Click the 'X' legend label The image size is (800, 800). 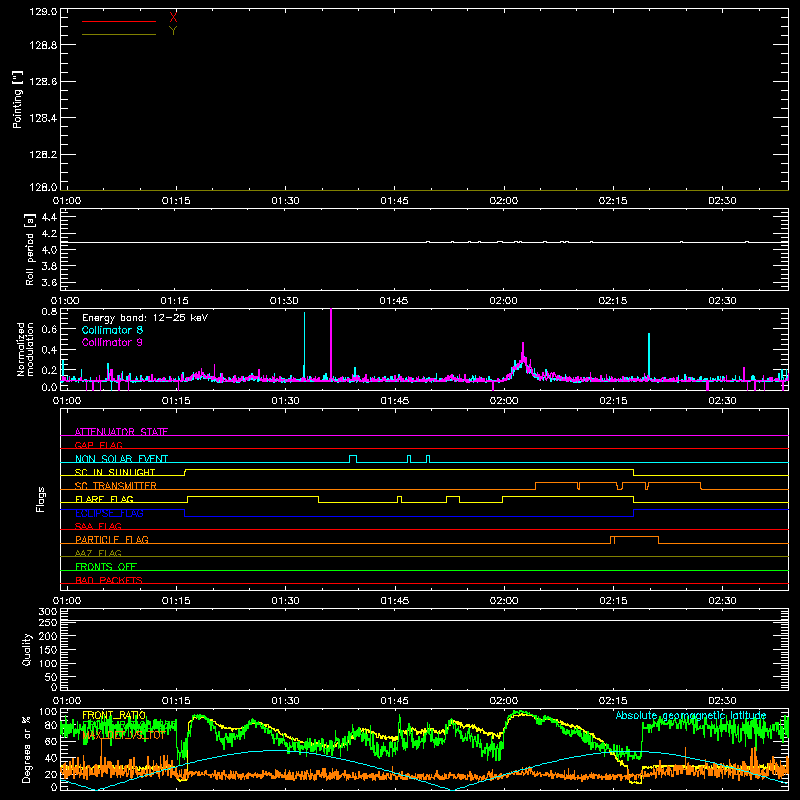tap(173, 18)
